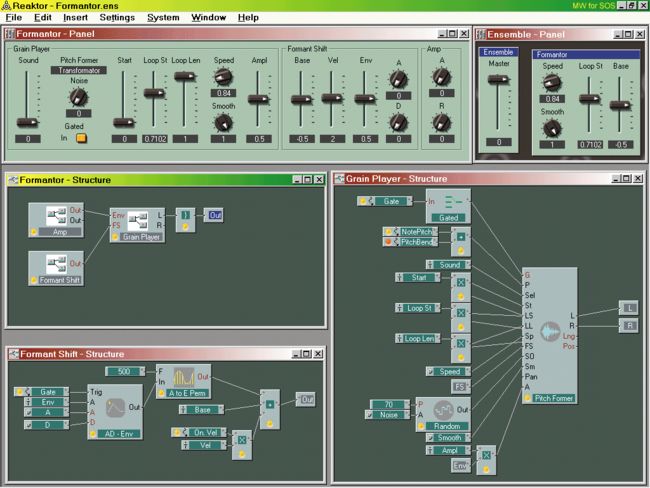Screen dimensions: 650x488
Task: Select the Ampl module in Grain Player Structure
Action: pyautogui.click(x=449, y=450)
